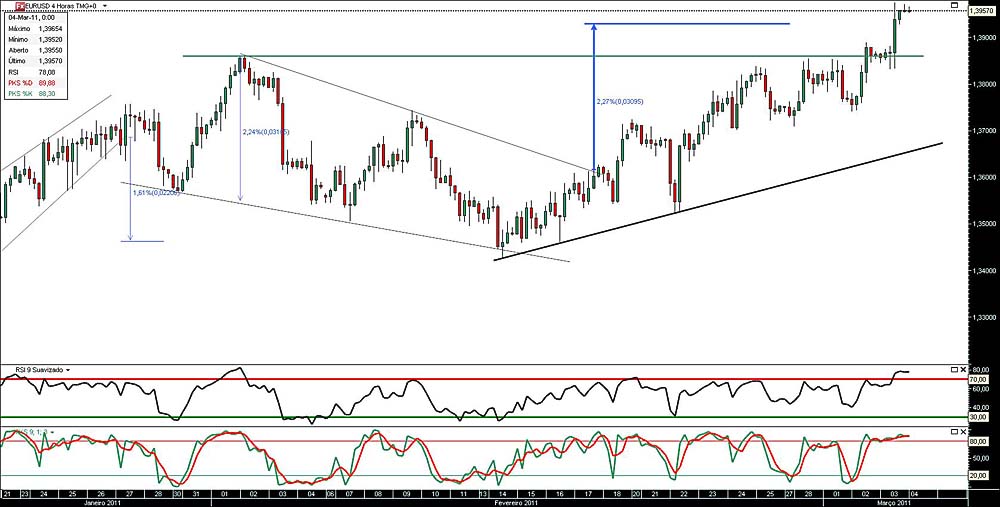Click the RSI 40,00 scale label

point(980,408)
